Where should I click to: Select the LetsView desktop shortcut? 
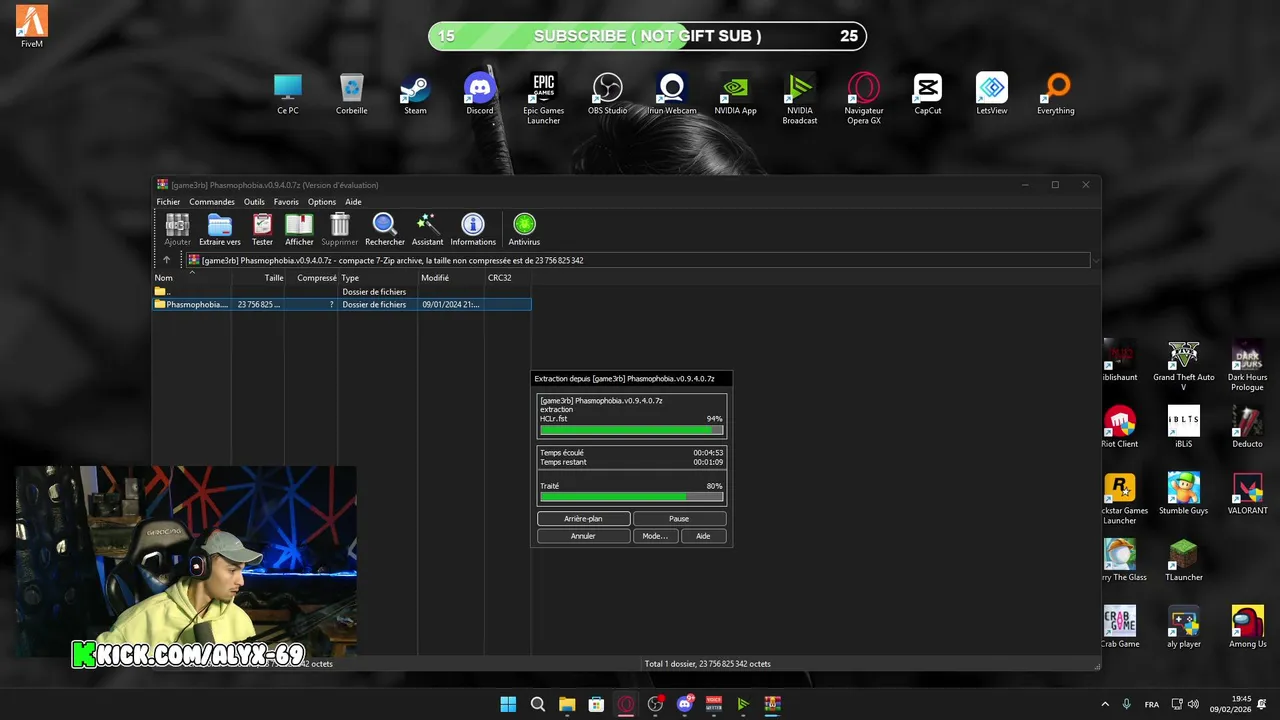pos(992,94)
